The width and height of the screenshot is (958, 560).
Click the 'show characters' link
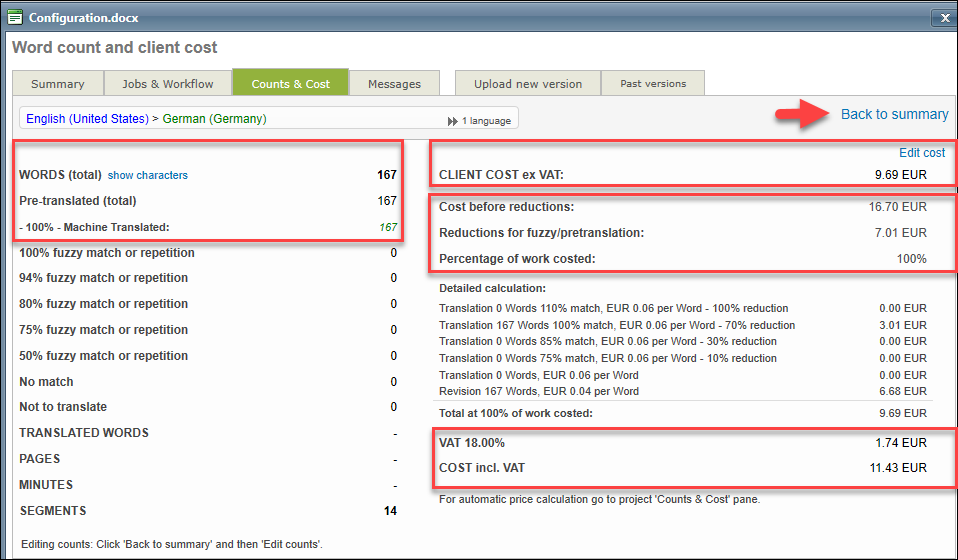point(148,176)
